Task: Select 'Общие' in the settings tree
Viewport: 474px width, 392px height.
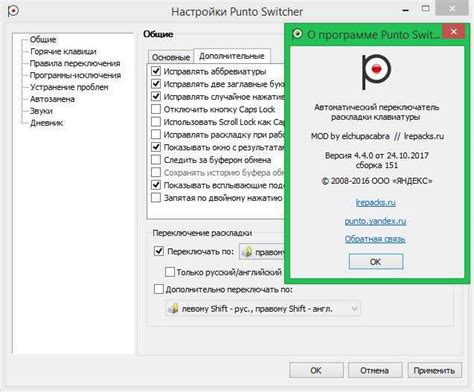Action: (x=43, y=39)
